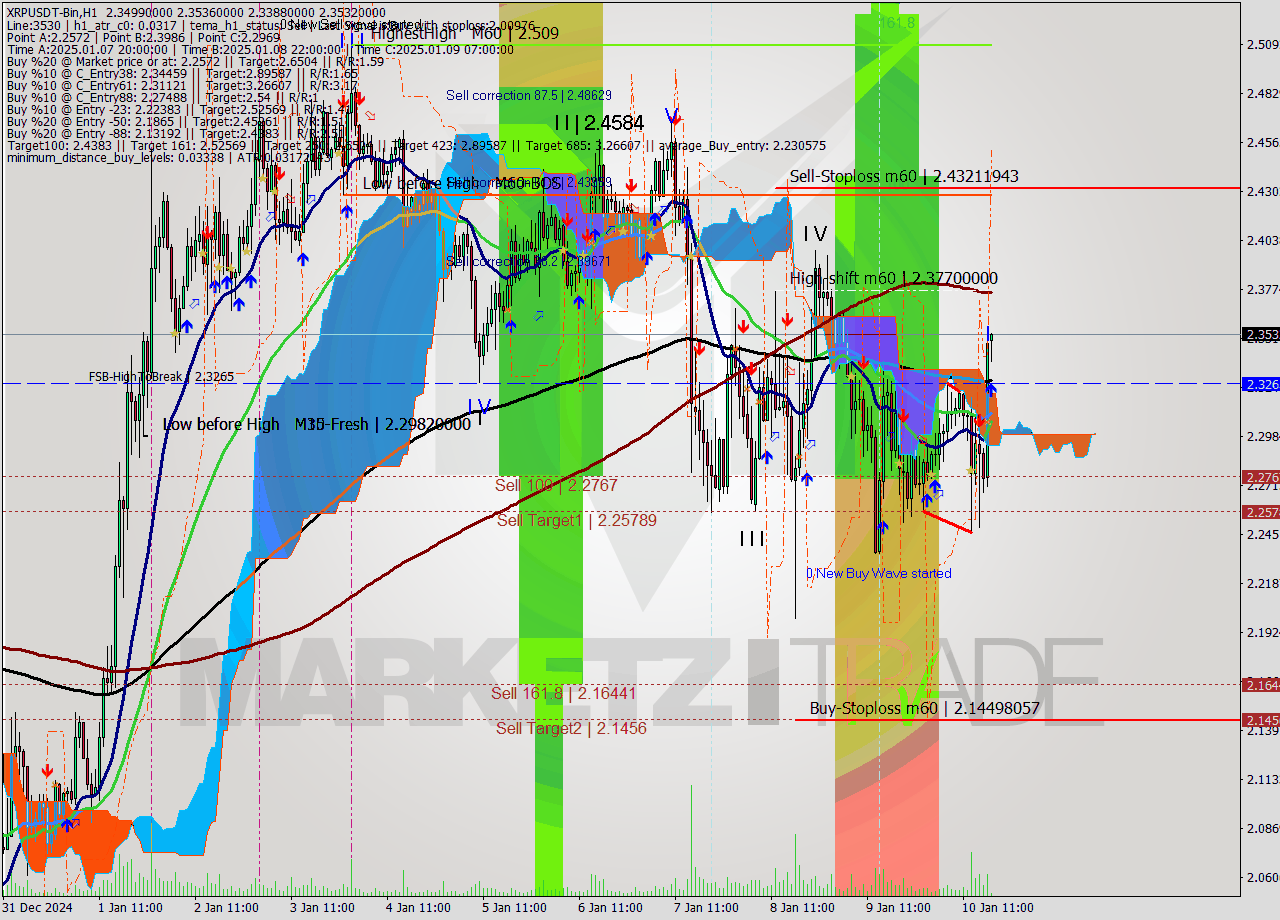
Task: Select the 5 Jan 11:00 date label
Action: click(x=514, y=908)
